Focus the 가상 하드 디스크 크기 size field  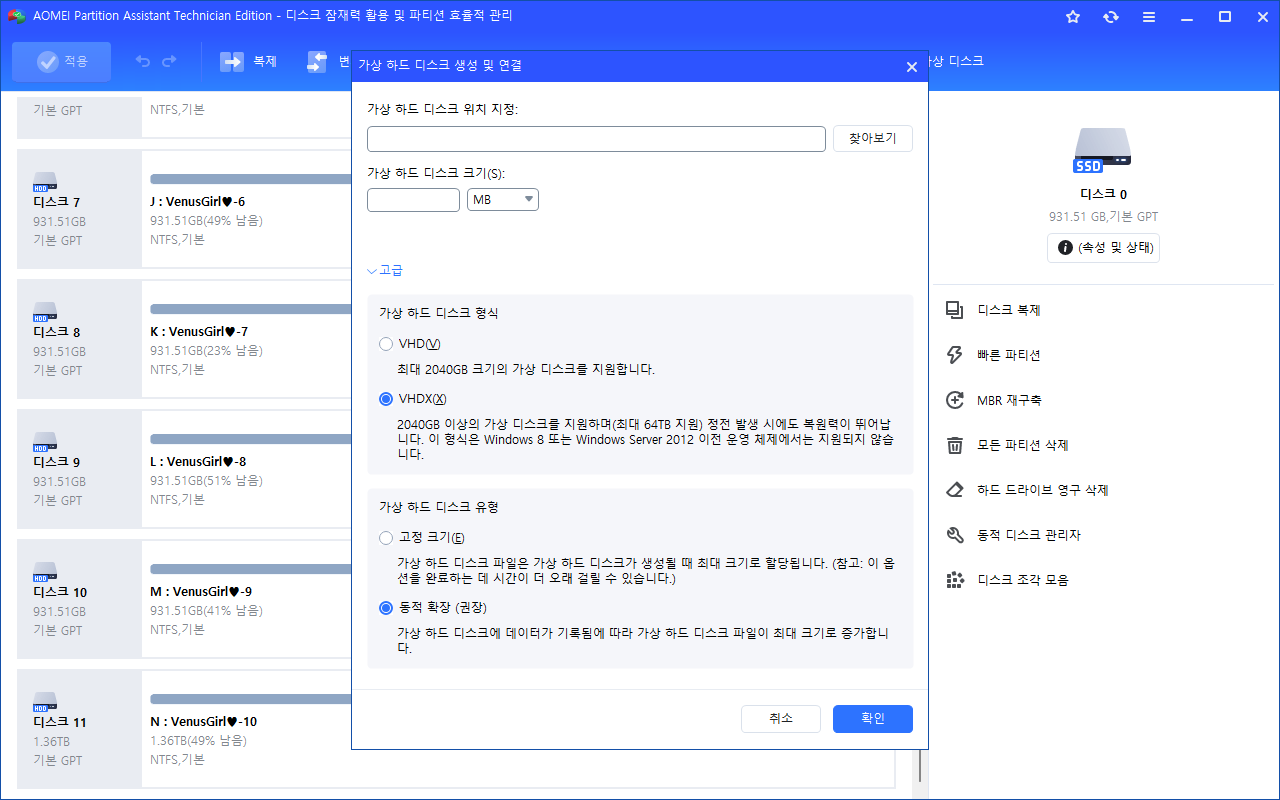413,200
